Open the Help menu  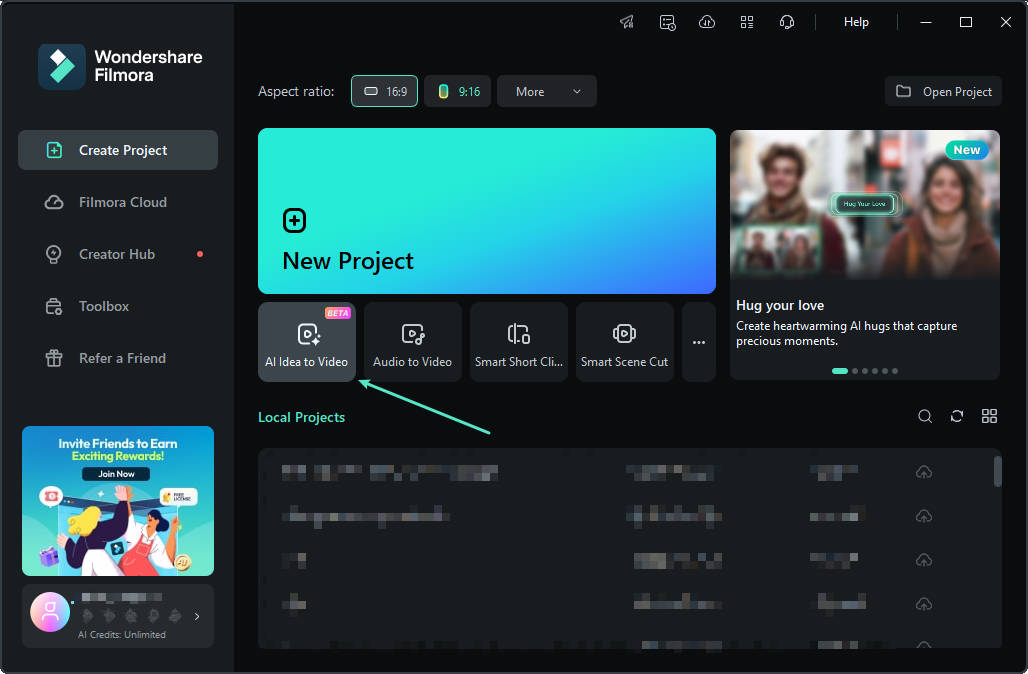point(856,22)
